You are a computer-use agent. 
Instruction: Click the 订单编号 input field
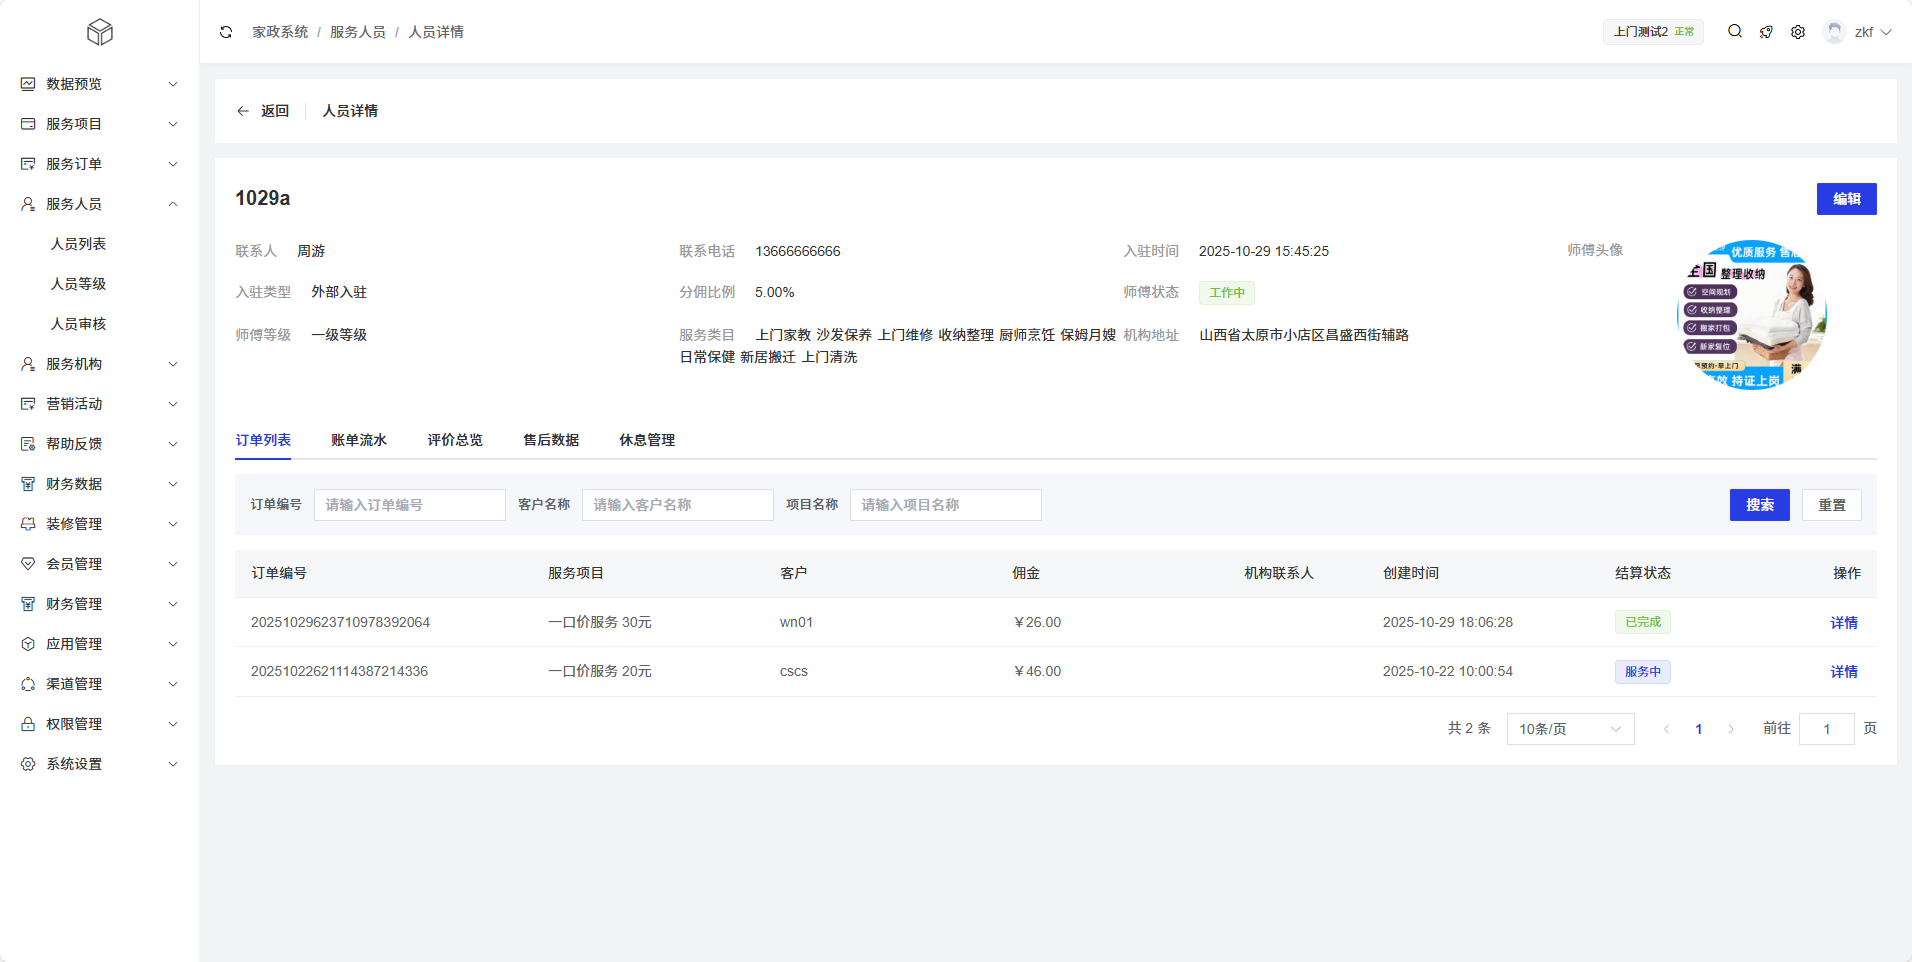(409, 505)
